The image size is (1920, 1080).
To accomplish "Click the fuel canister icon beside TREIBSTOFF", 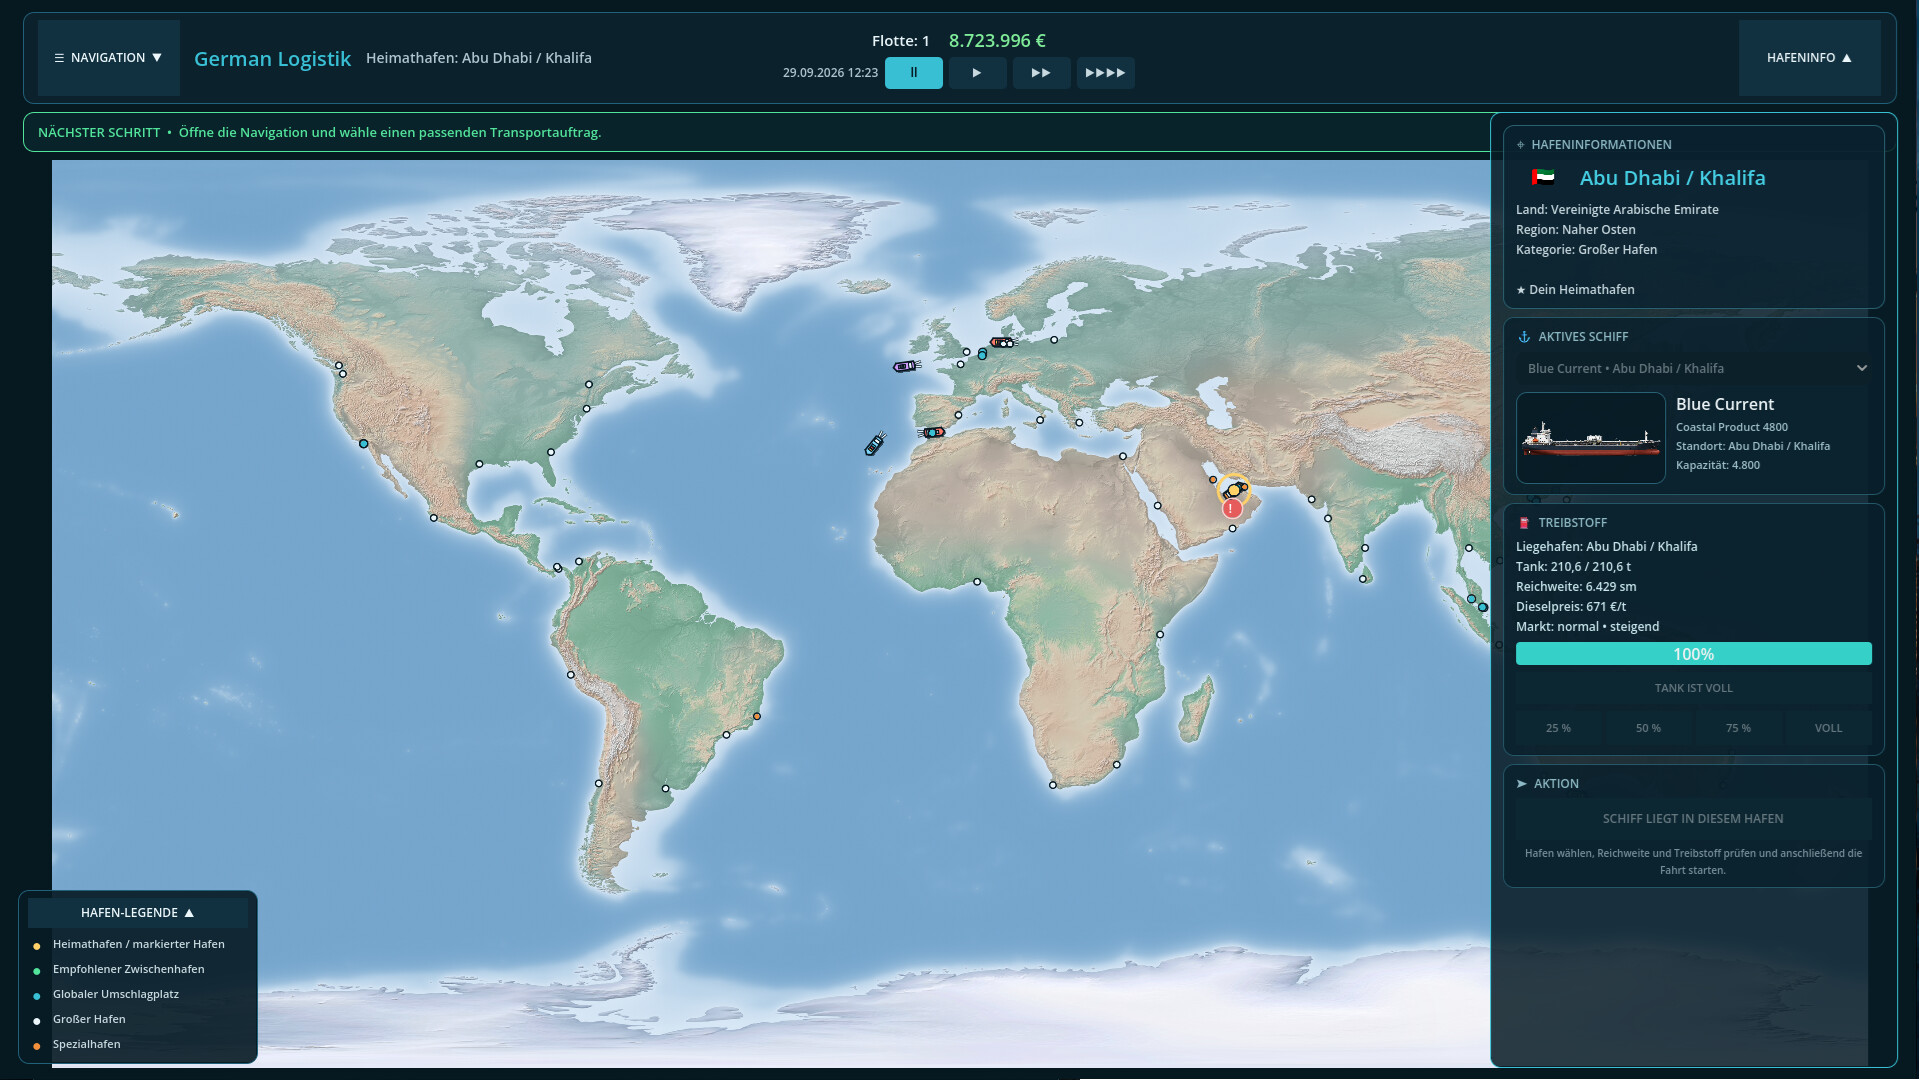I will point(1524,523).
